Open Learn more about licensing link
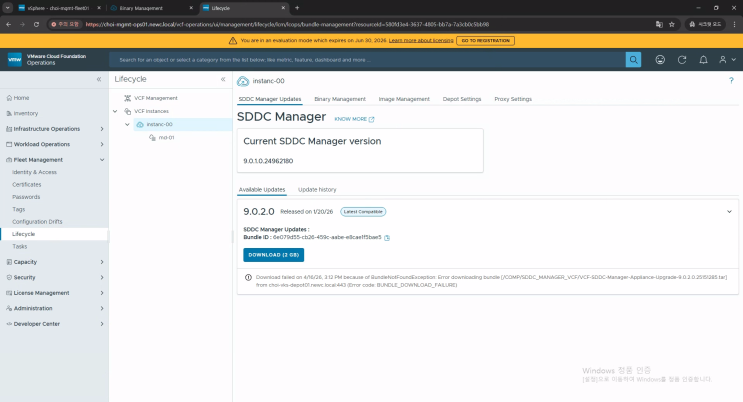 pos(421,41)
